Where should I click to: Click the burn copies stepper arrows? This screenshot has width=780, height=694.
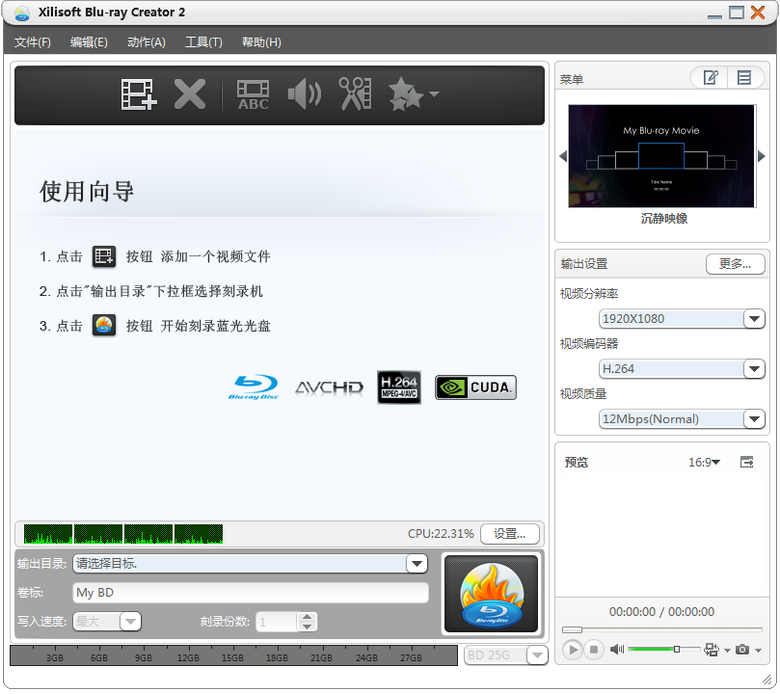click(306, 622)
